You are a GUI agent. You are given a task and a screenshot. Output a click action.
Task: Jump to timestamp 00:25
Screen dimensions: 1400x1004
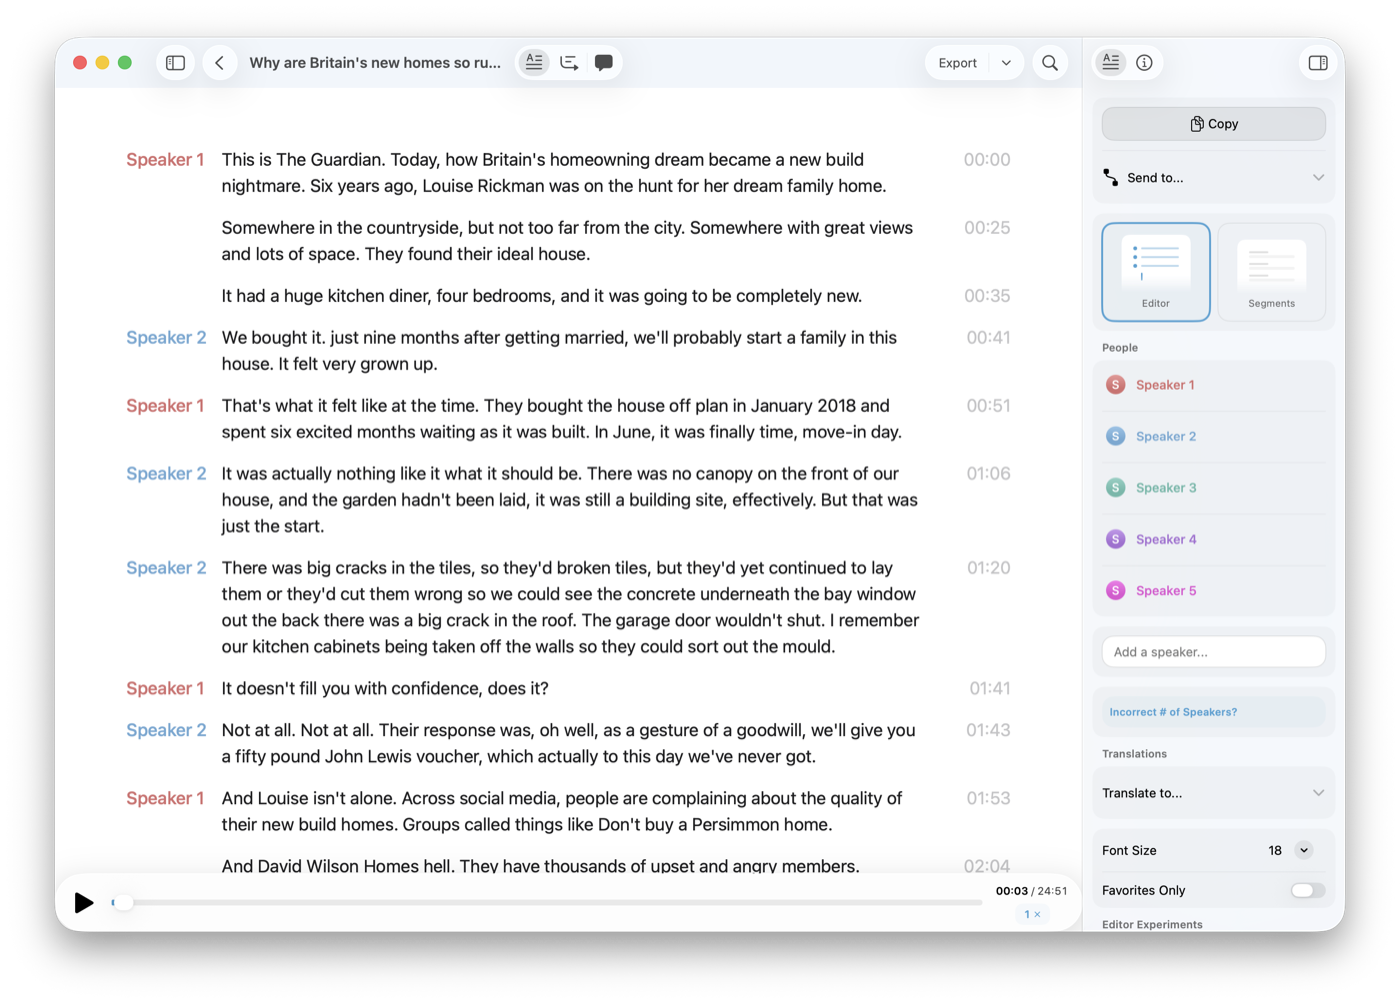[x=987, y=228]
